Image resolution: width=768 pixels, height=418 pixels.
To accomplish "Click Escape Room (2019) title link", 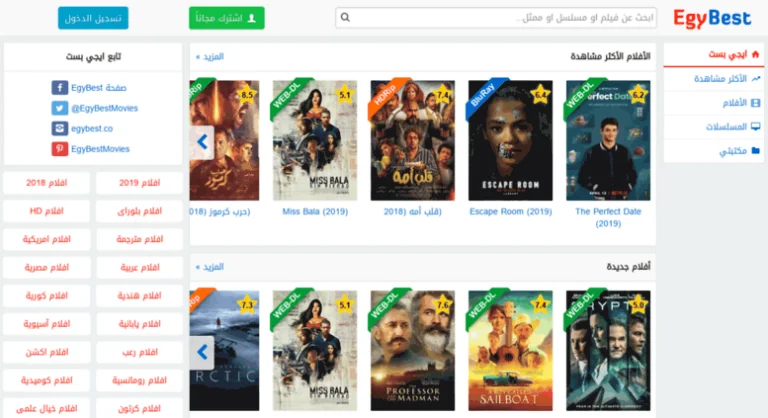I will pos(510,212).
